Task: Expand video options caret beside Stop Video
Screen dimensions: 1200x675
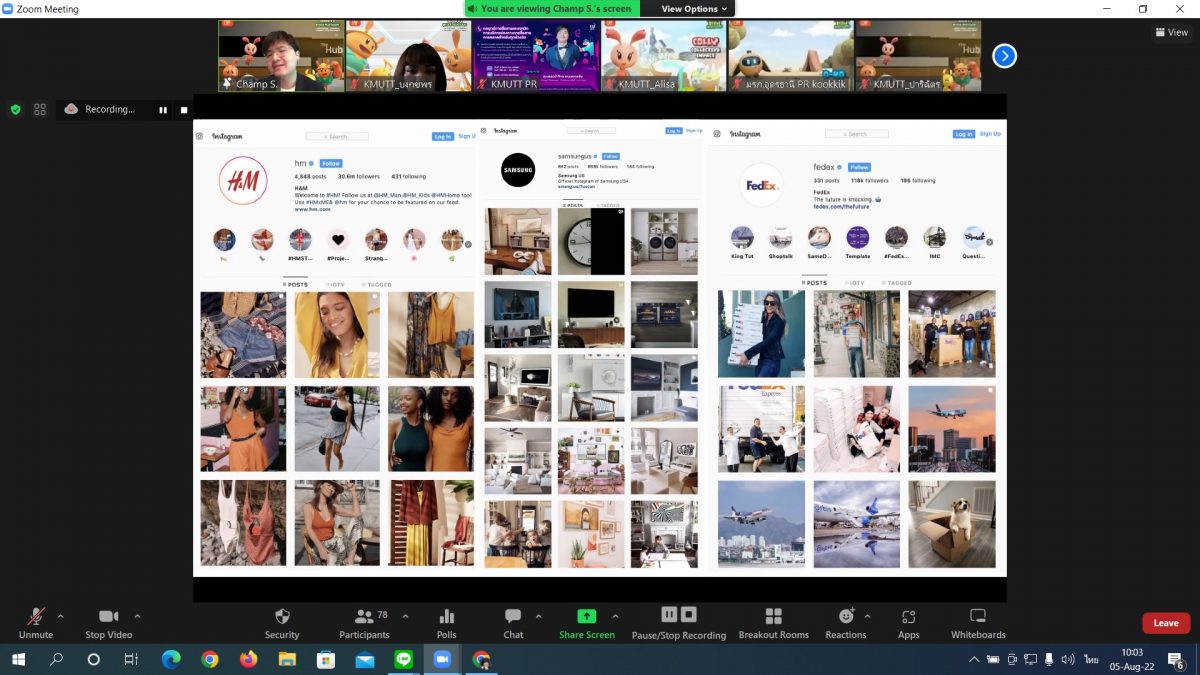Action: point(137,616)
